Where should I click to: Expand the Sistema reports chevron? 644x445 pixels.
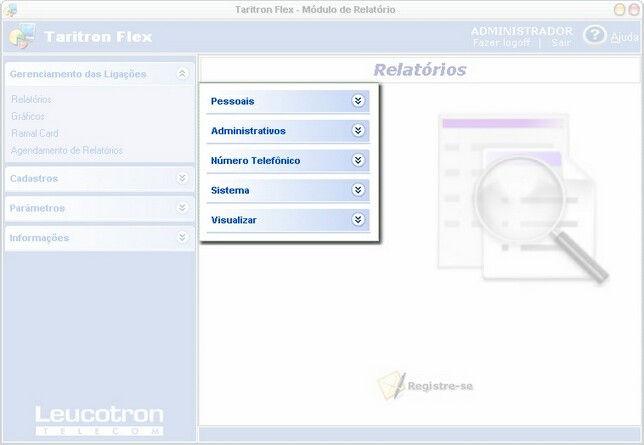point(358,190)
